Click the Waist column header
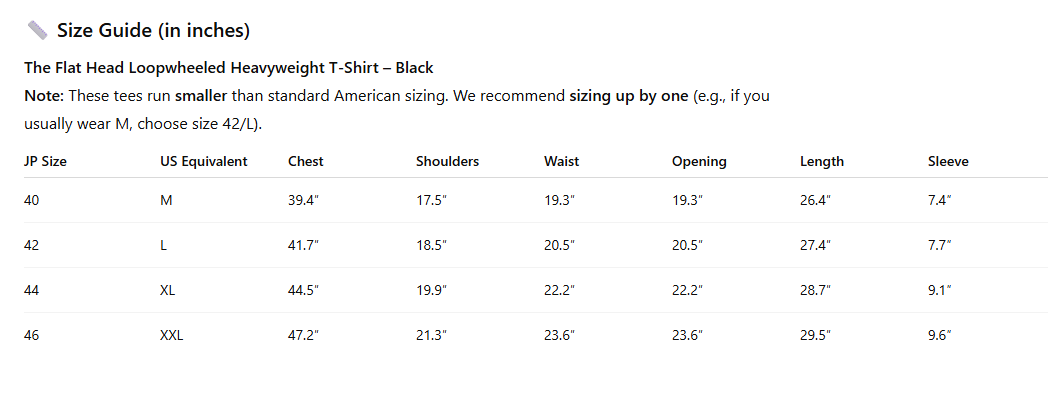Image resolution: width=1060 pixels, height=402 pixels. (561, 161)
